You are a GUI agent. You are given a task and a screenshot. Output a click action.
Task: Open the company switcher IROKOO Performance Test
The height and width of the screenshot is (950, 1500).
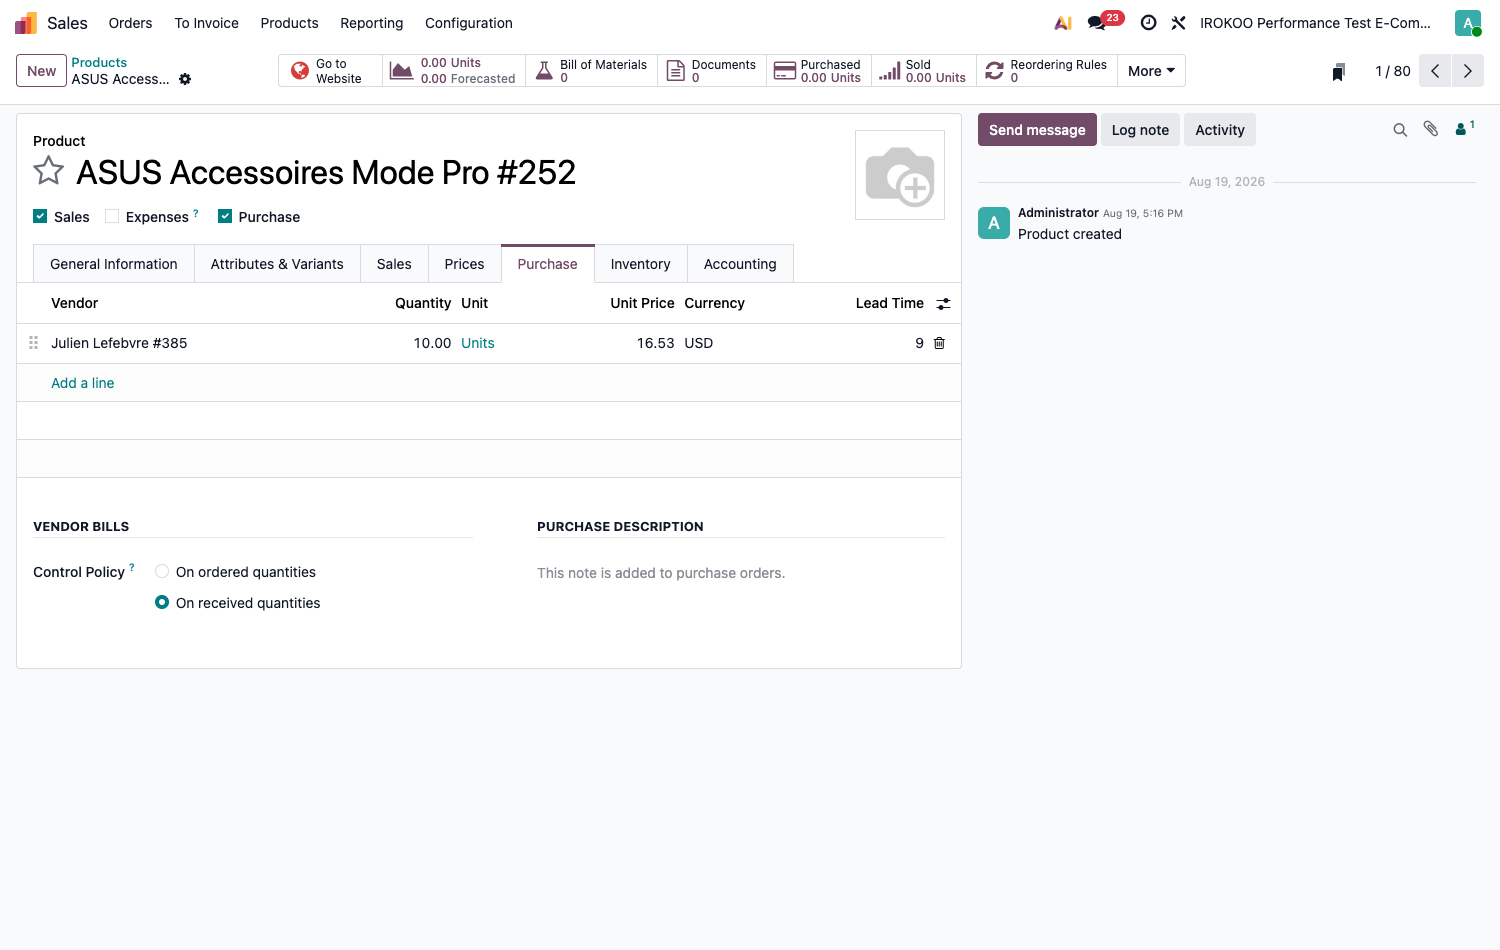click(x=1315, y=23)
